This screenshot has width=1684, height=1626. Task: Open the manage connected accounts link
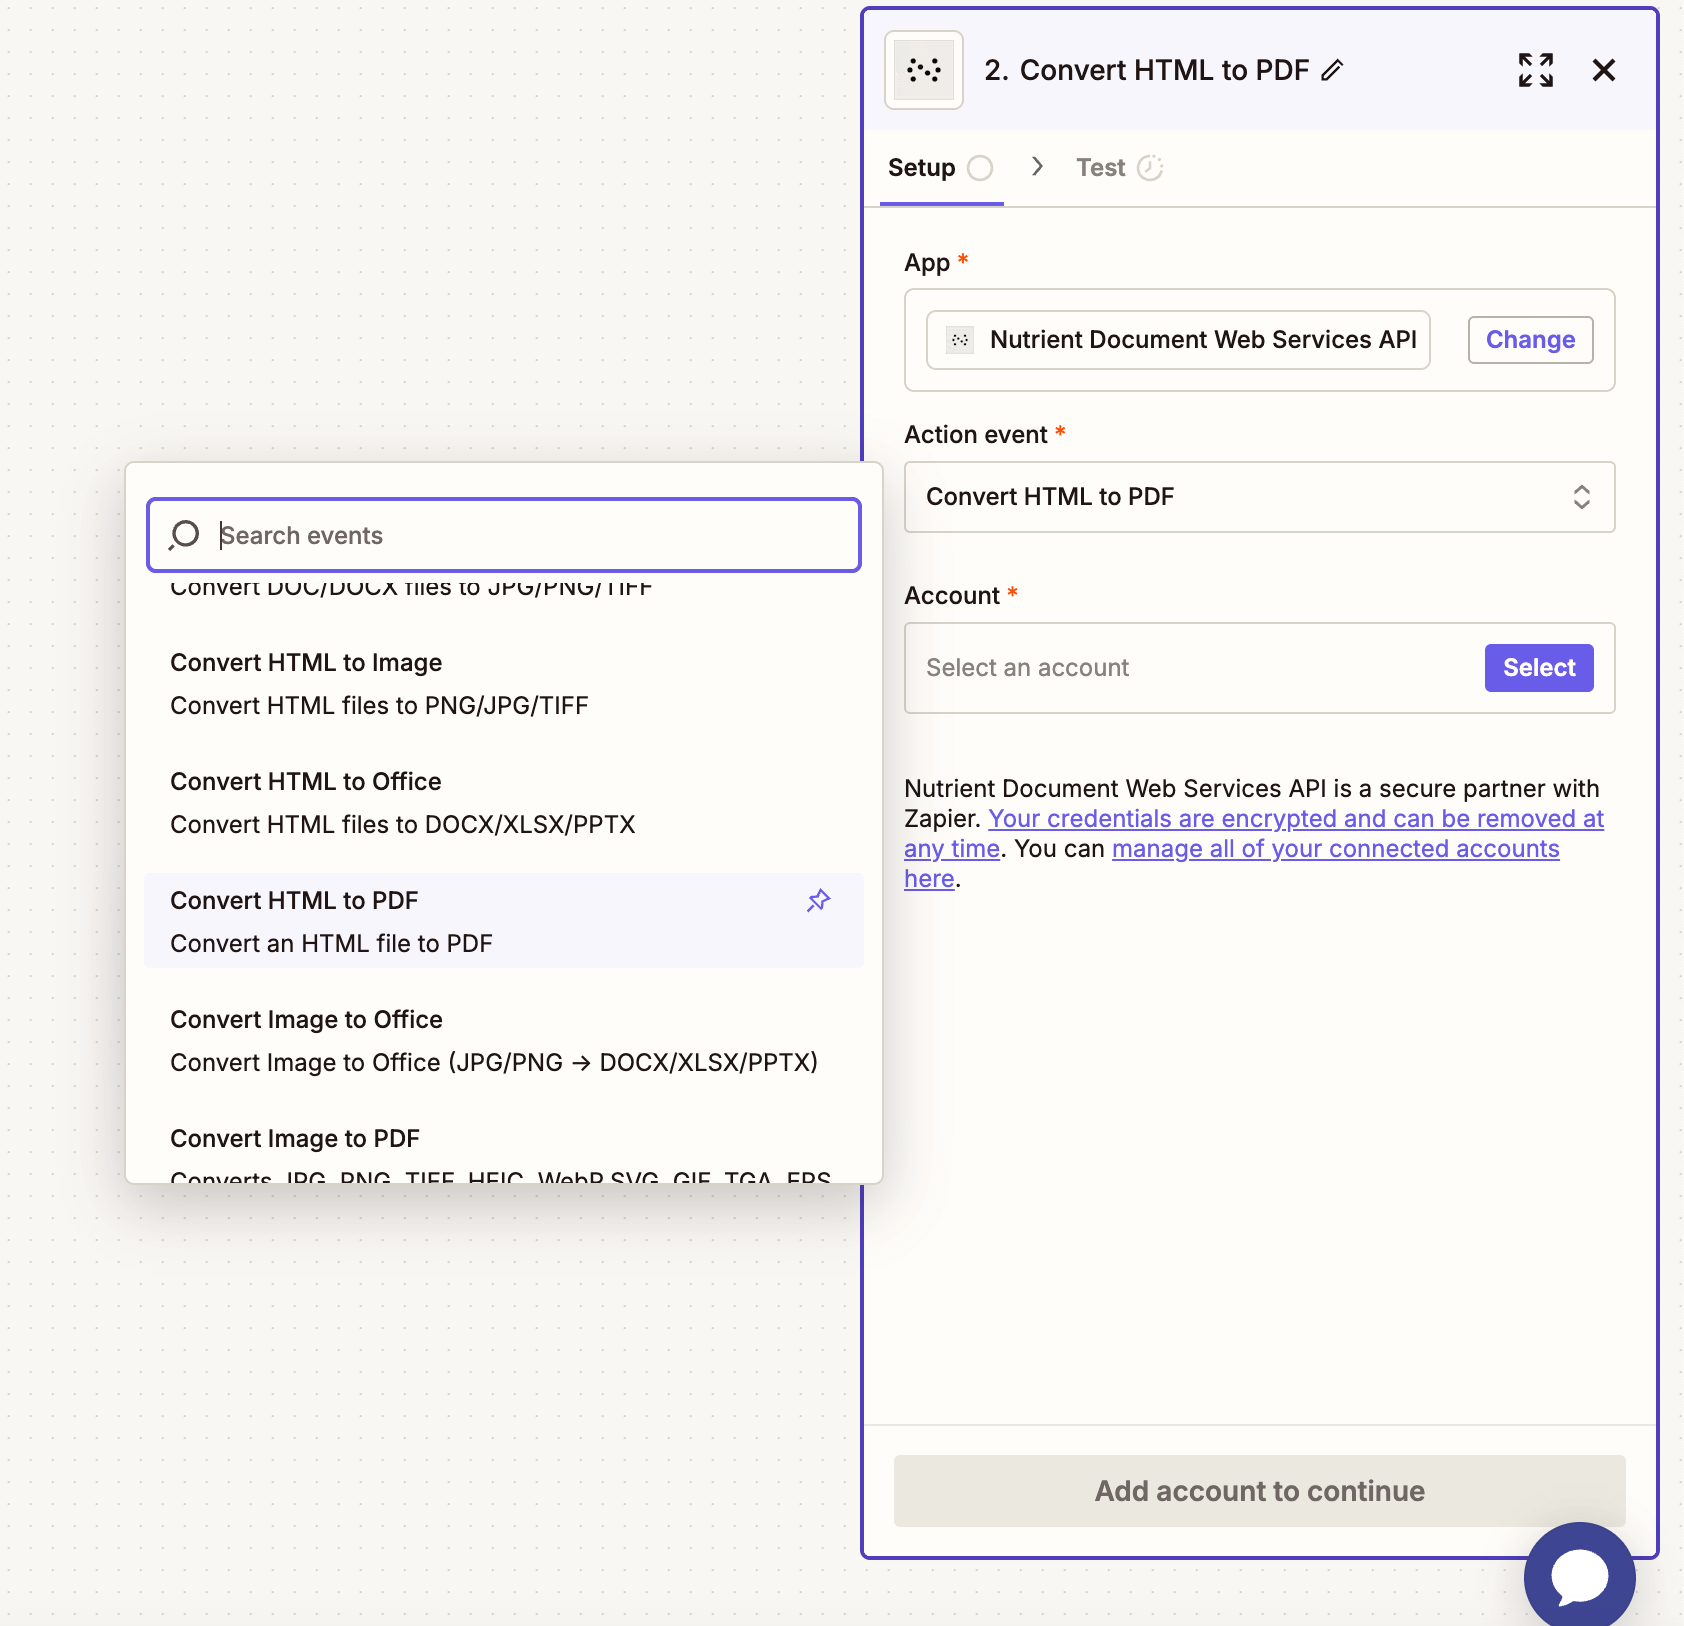[x=1335, y=848]
